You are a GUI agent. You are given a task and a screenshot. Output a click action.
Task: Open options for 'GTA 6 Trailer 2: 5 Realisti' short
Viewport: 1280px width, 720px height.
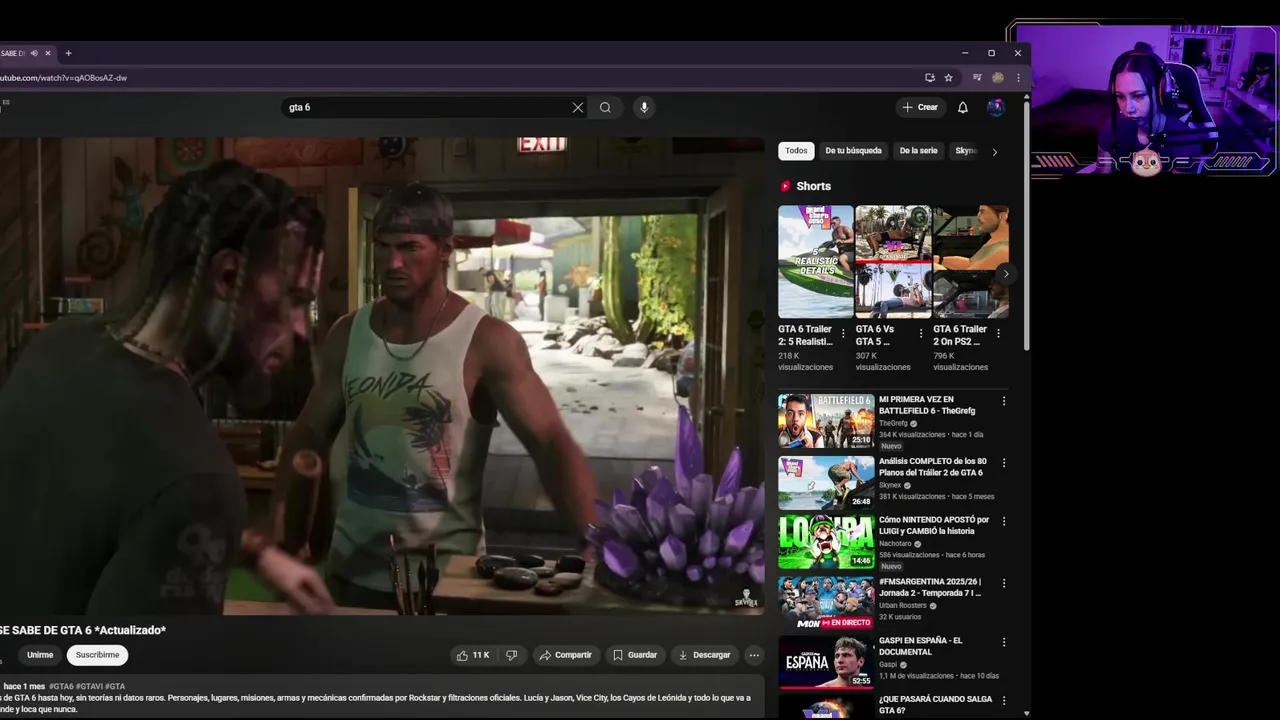[x=843, y=333]
